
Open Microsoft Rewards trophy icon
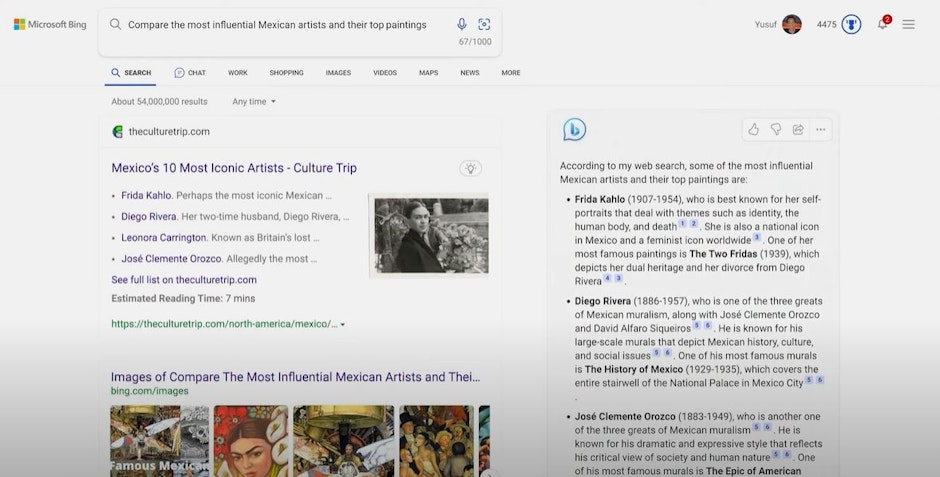[x=851, y=25]
